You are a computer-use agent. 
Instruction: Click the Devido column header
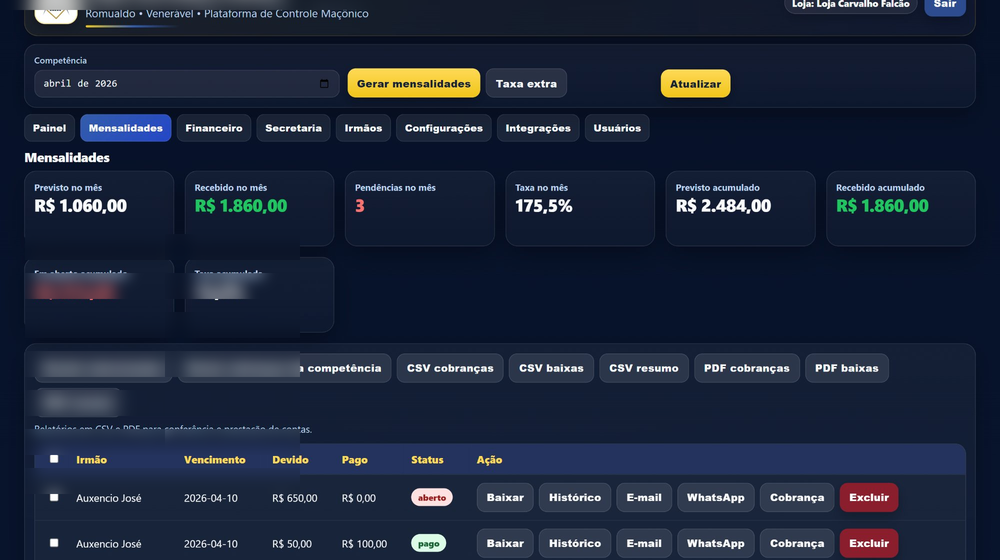[290, 460]
